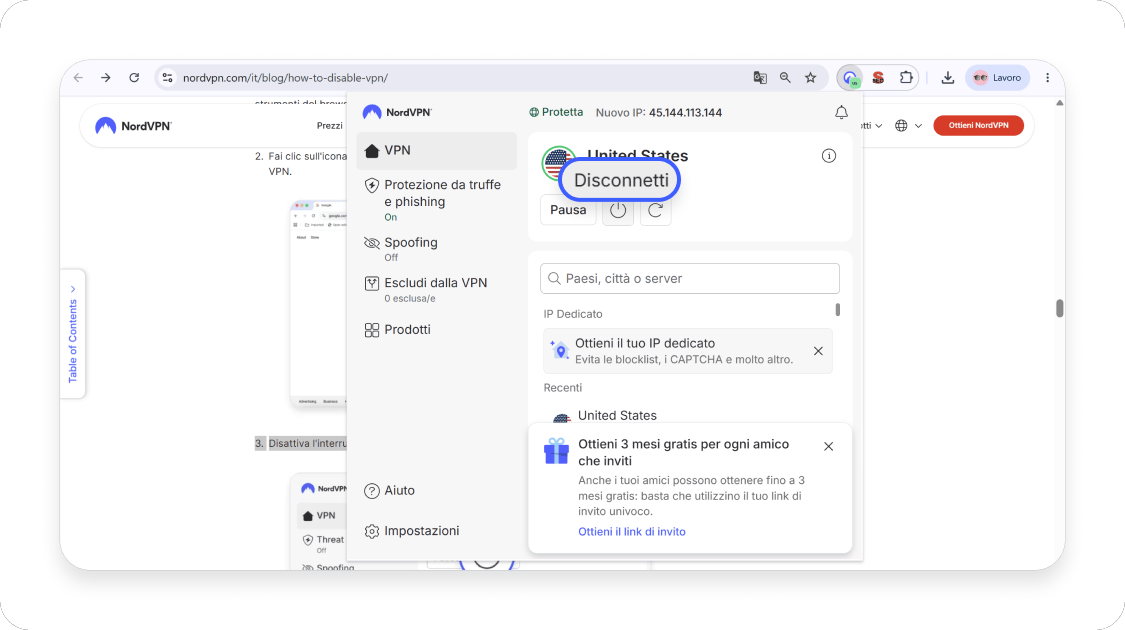
Task: Close the referral gift popup
Action: click(x=829, y=446)
